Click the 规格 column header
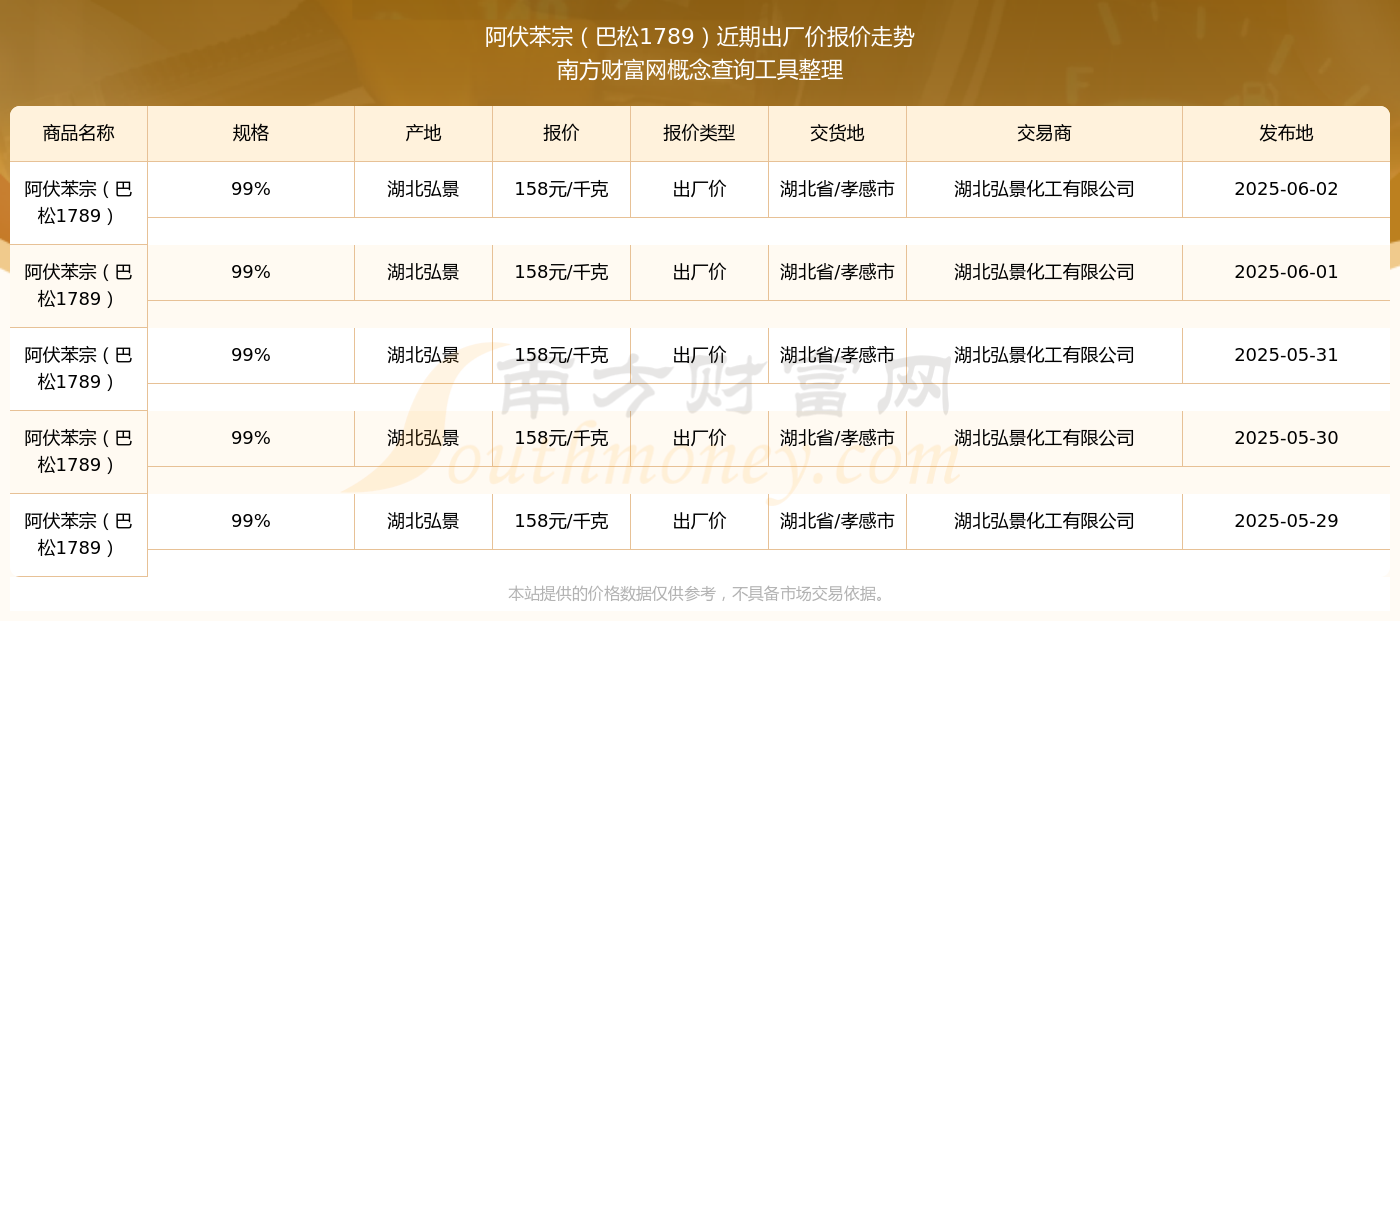Screen dimensions: 1400x1205 [251, 133]
